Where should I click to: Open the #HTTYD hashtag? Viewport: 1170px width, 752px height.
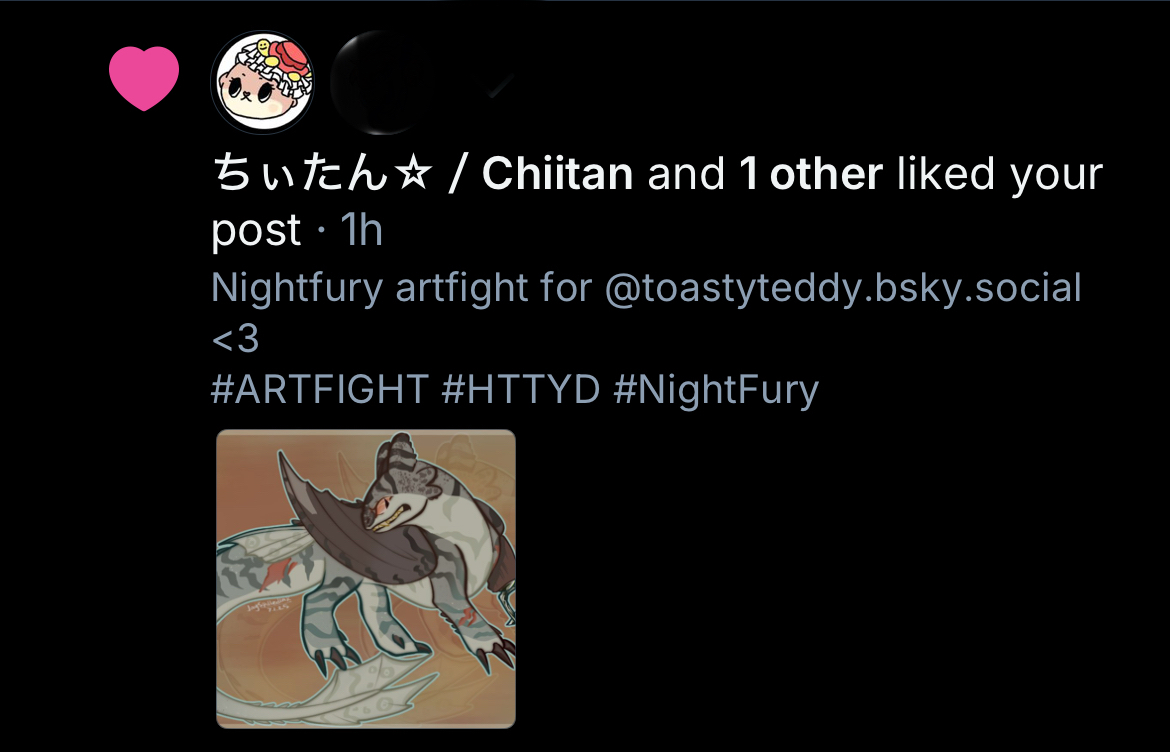pyautogui.click(x=521, y=389)
